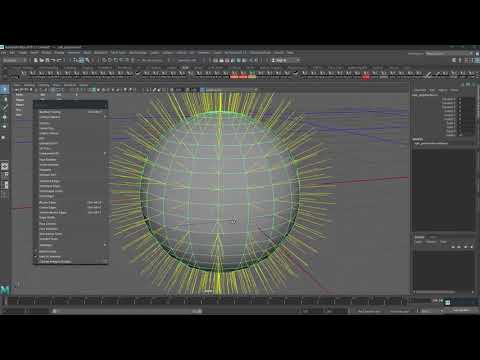Click the Redo arrow on status line

(x=60, y=60)
